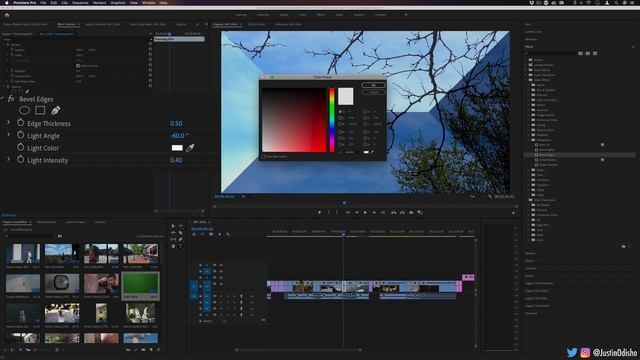Play the sequence in Program monitor
Screen dimensions: 640x360
click(365, 212)
